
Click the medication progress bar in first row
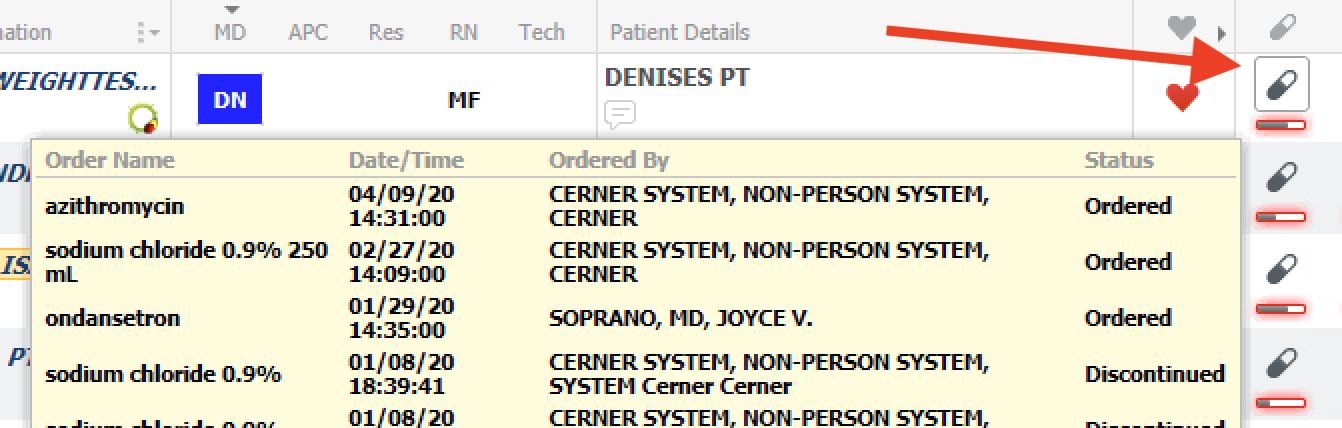coord(1281,125)
